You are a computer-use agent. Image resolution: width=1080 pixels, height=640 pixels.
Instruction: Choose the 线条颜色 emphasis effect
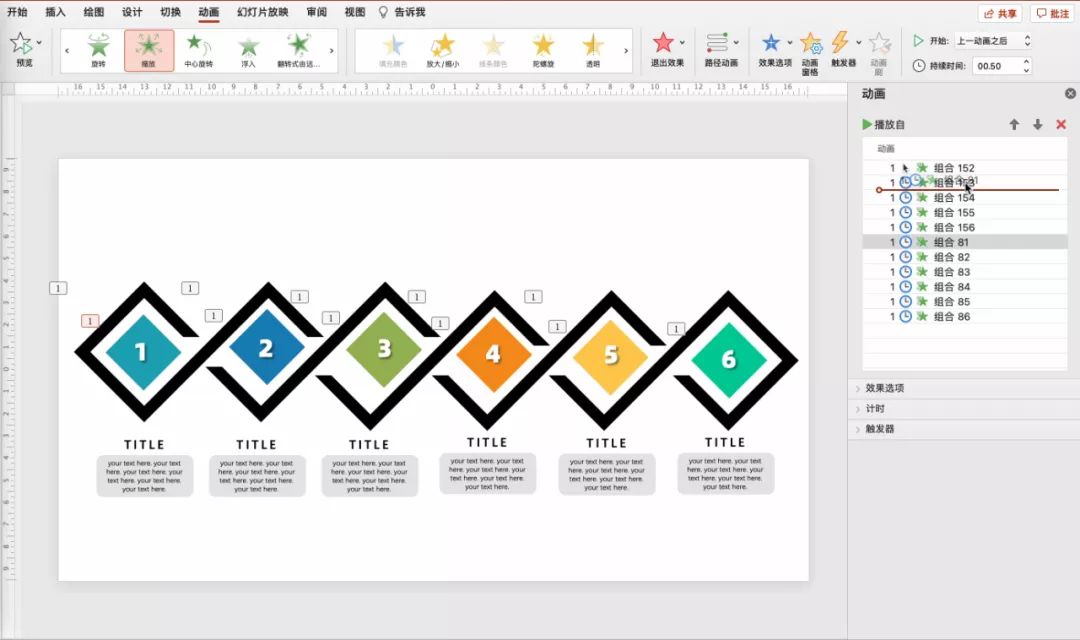click(493, 50)
